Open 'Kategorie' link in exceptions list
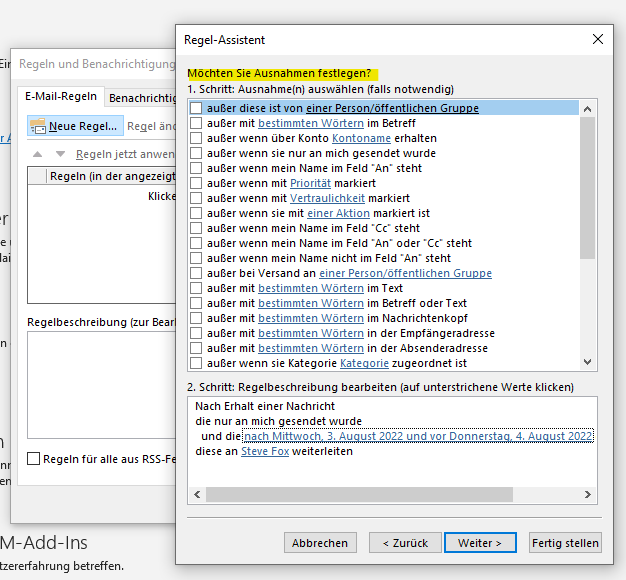The image size is (626, 580). tap(365, 363)
